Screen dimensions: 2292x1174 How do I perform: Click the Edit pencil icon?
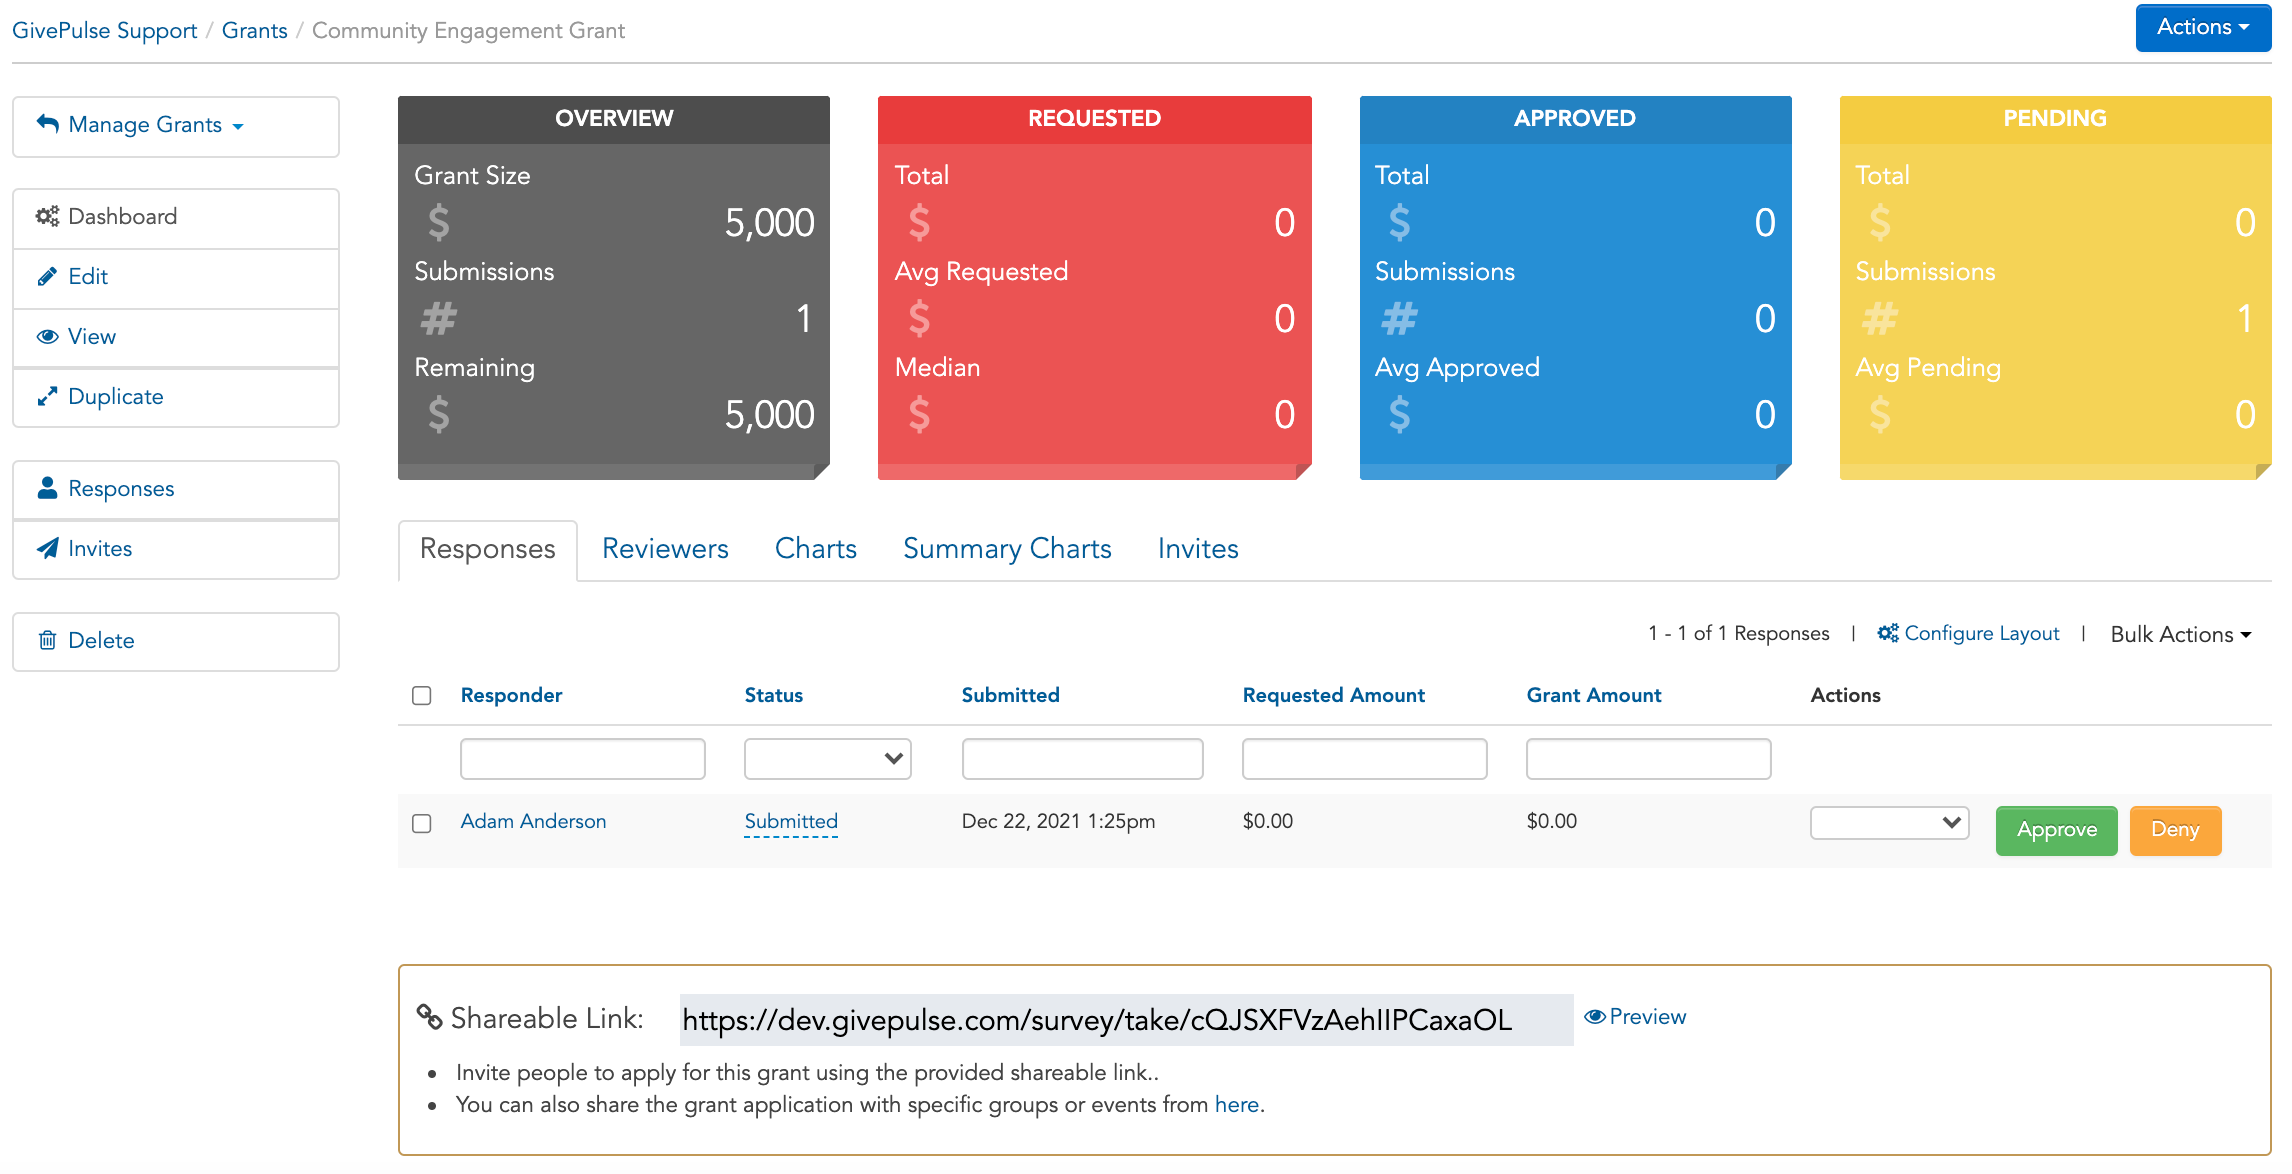point(47,277)
